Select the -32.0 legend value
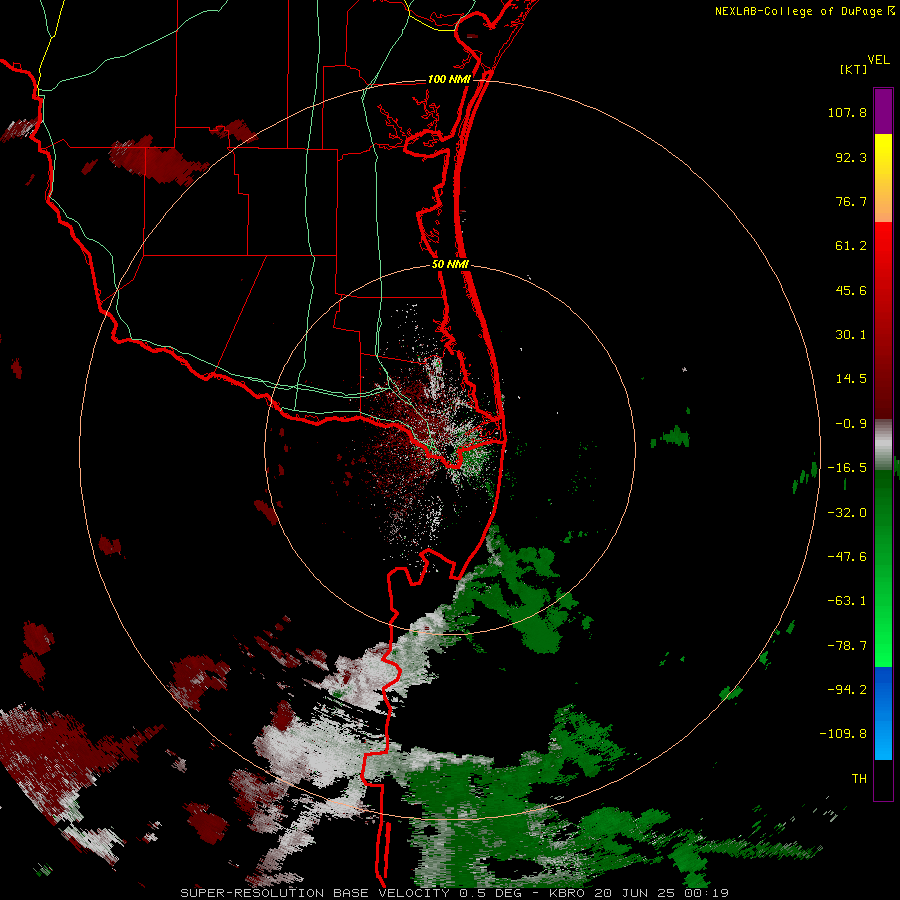The height and width of the screenshot is (900, 900). [847, 513]
